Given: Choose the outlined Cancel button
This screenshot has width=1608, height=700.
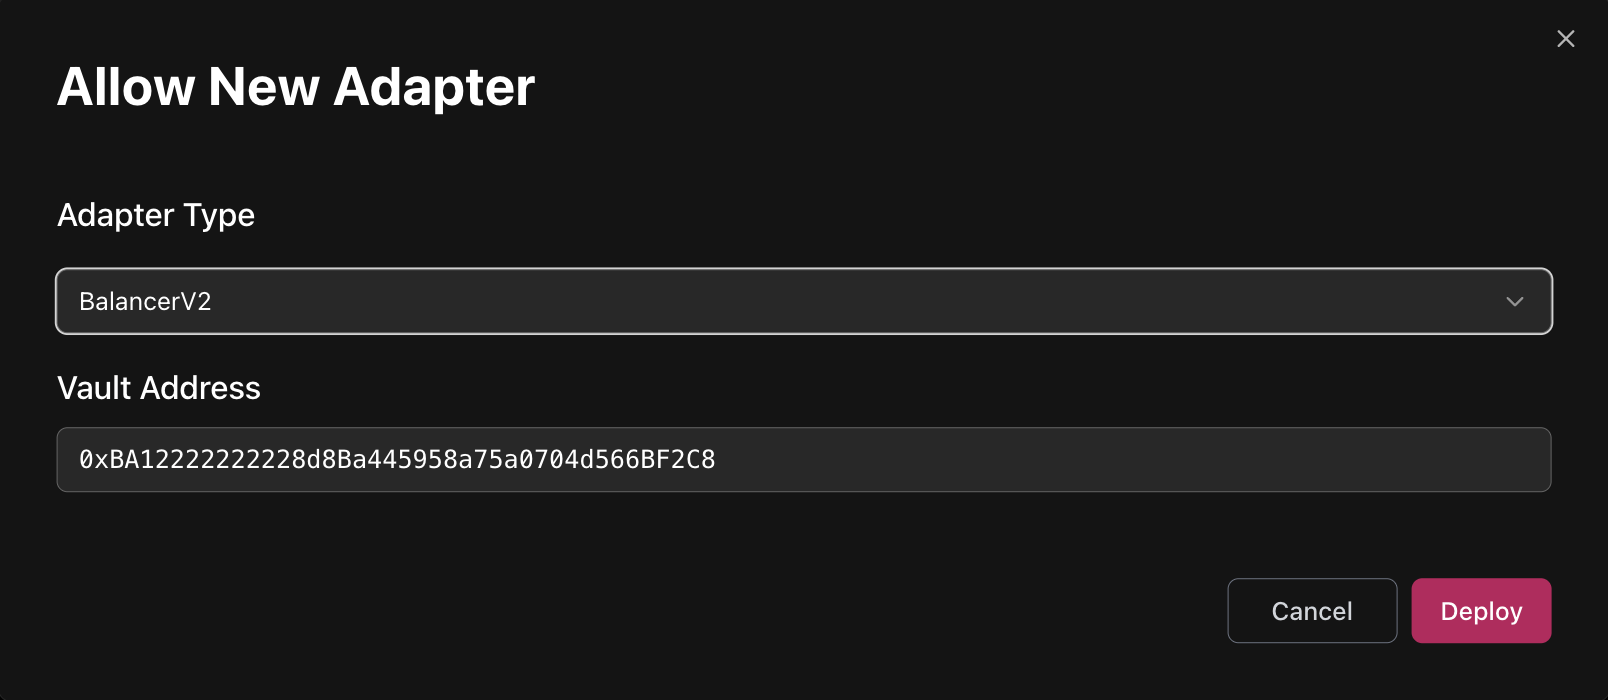Looking at the screenshot, I should [x=1311, y=611].
